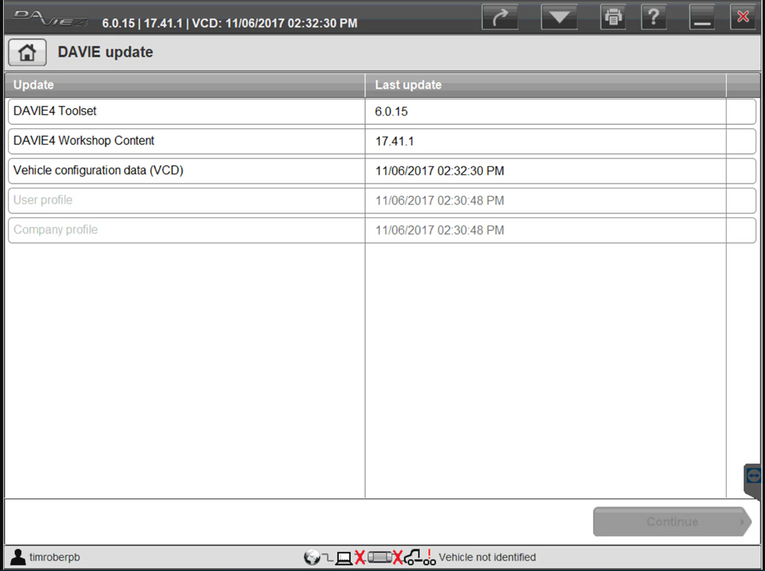Open help with the question mark icon
The width and height of the screenshot is (765, 571).
coord(654,17)
